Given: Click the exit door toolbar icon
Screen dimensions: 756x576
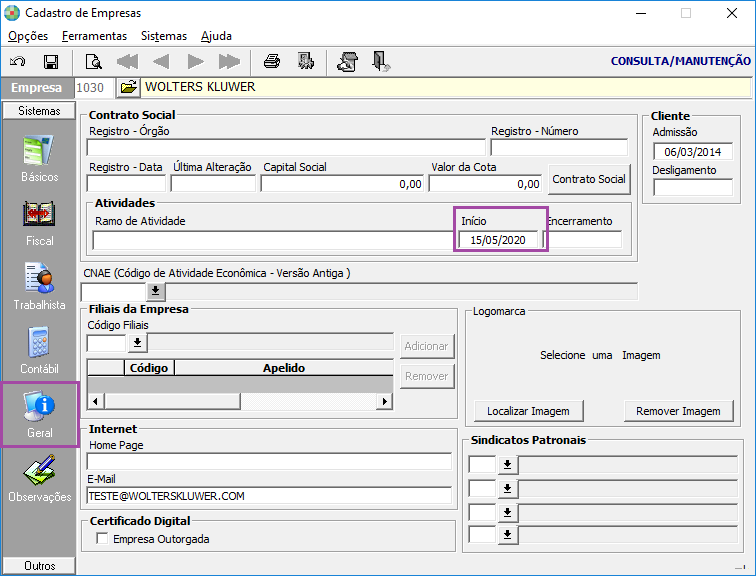Looking at the screenshot, I should coord(381,62).
